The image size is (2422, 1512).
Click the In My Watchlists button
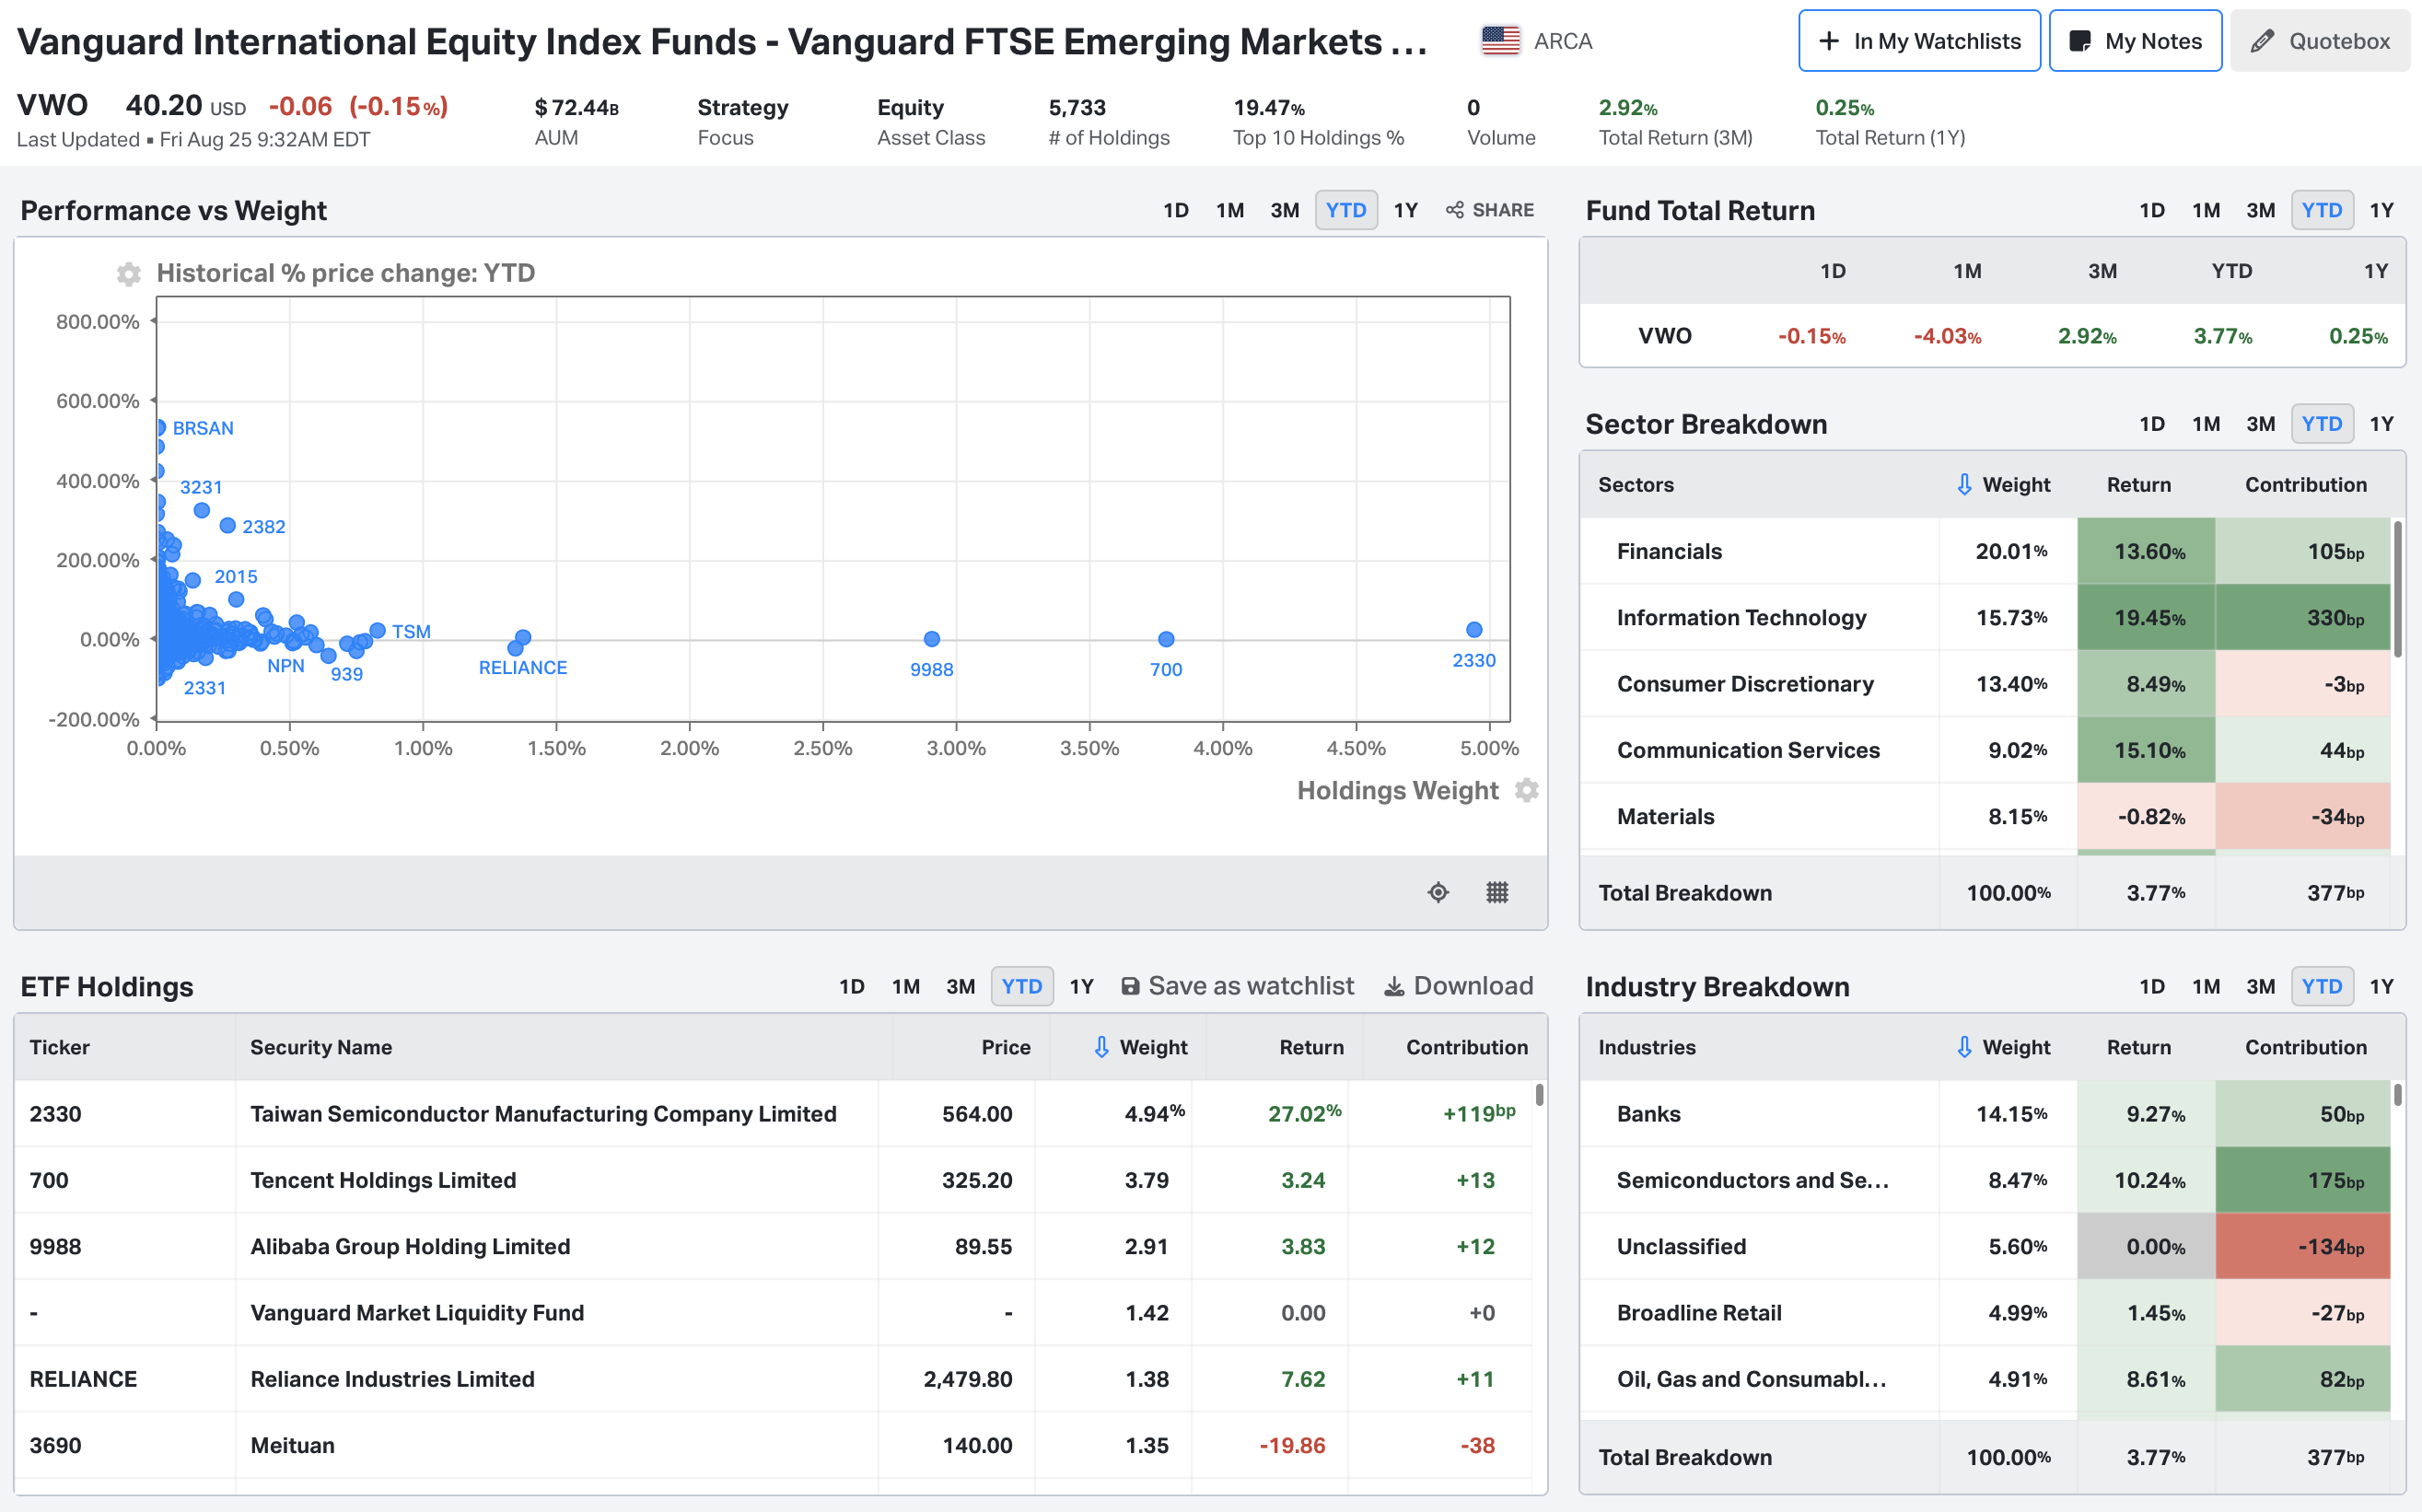pos(1919,41)
